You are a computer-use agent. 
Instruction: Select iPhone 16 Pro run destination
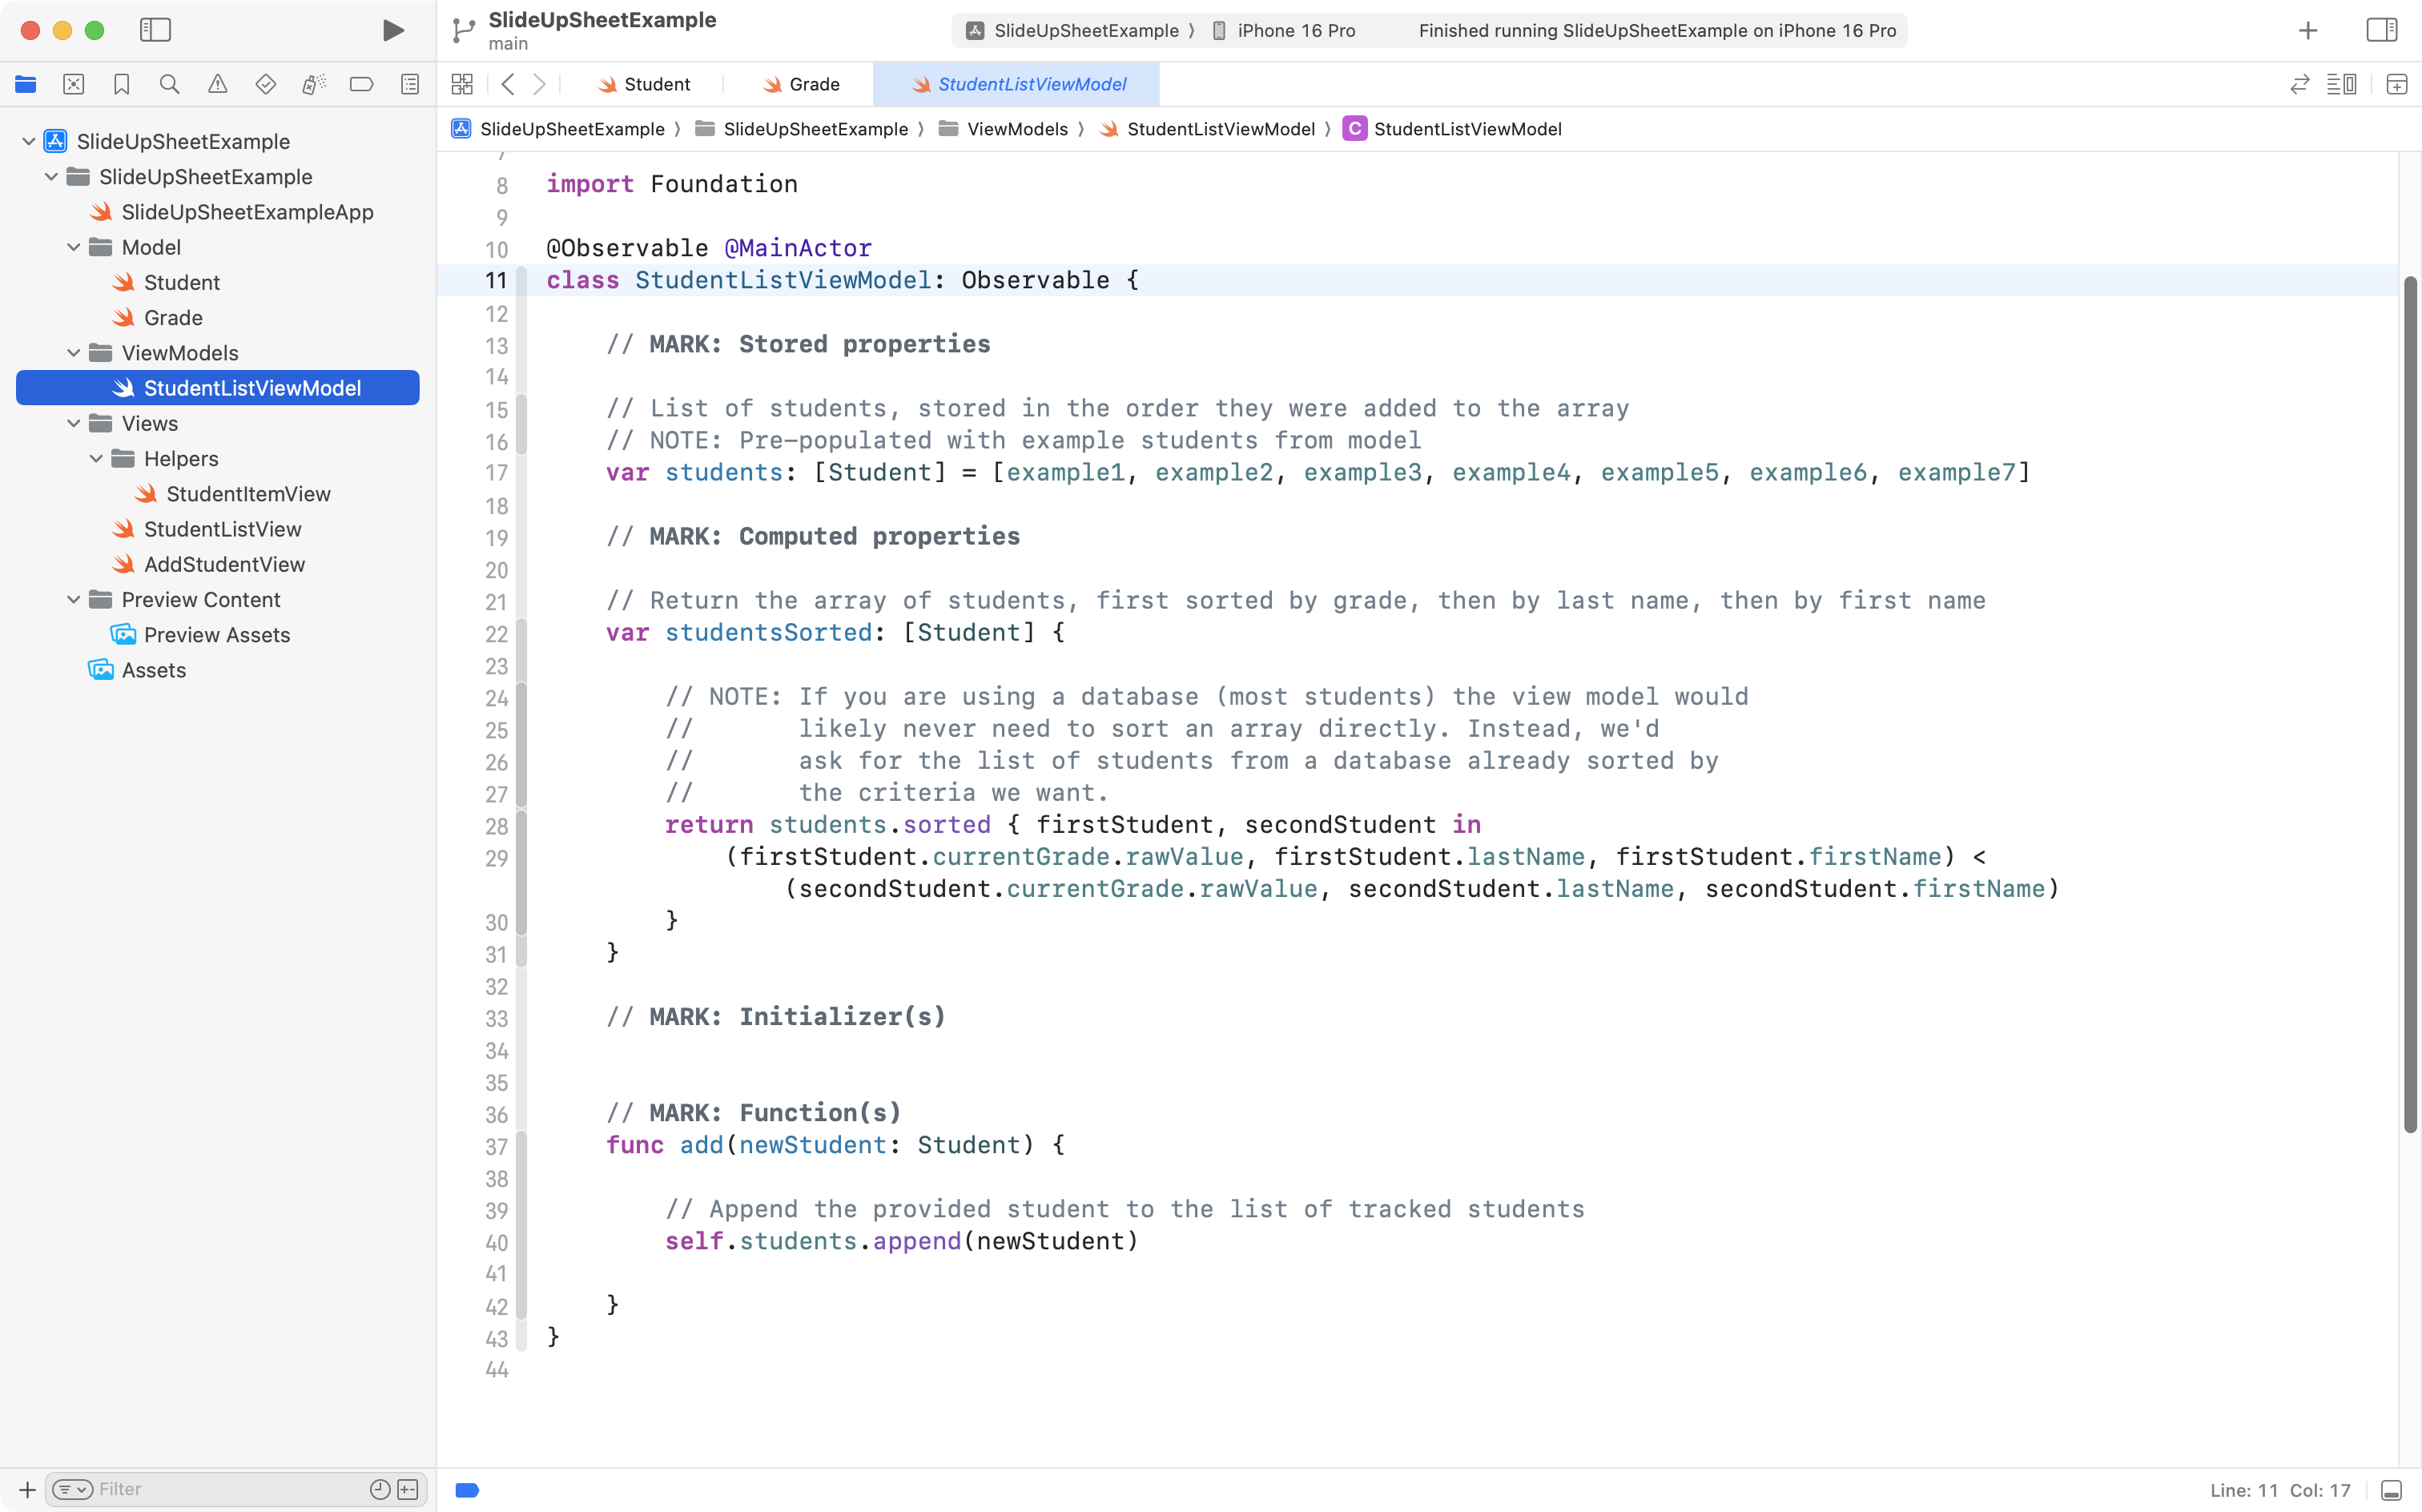[x=1295, y=30]
